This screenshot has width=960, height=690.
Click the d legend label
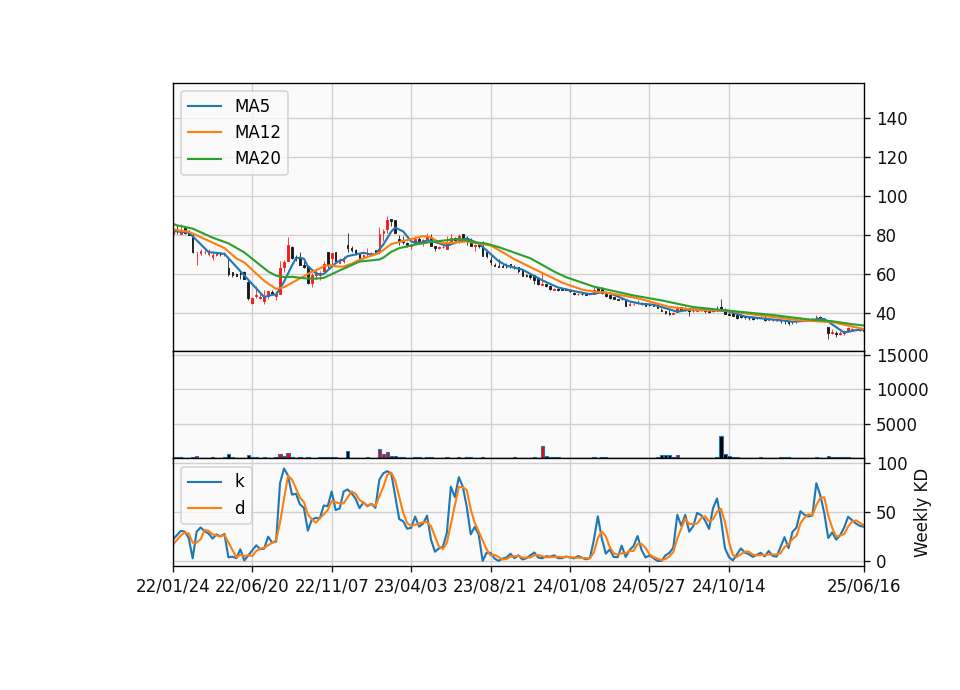tap(239, 508)
